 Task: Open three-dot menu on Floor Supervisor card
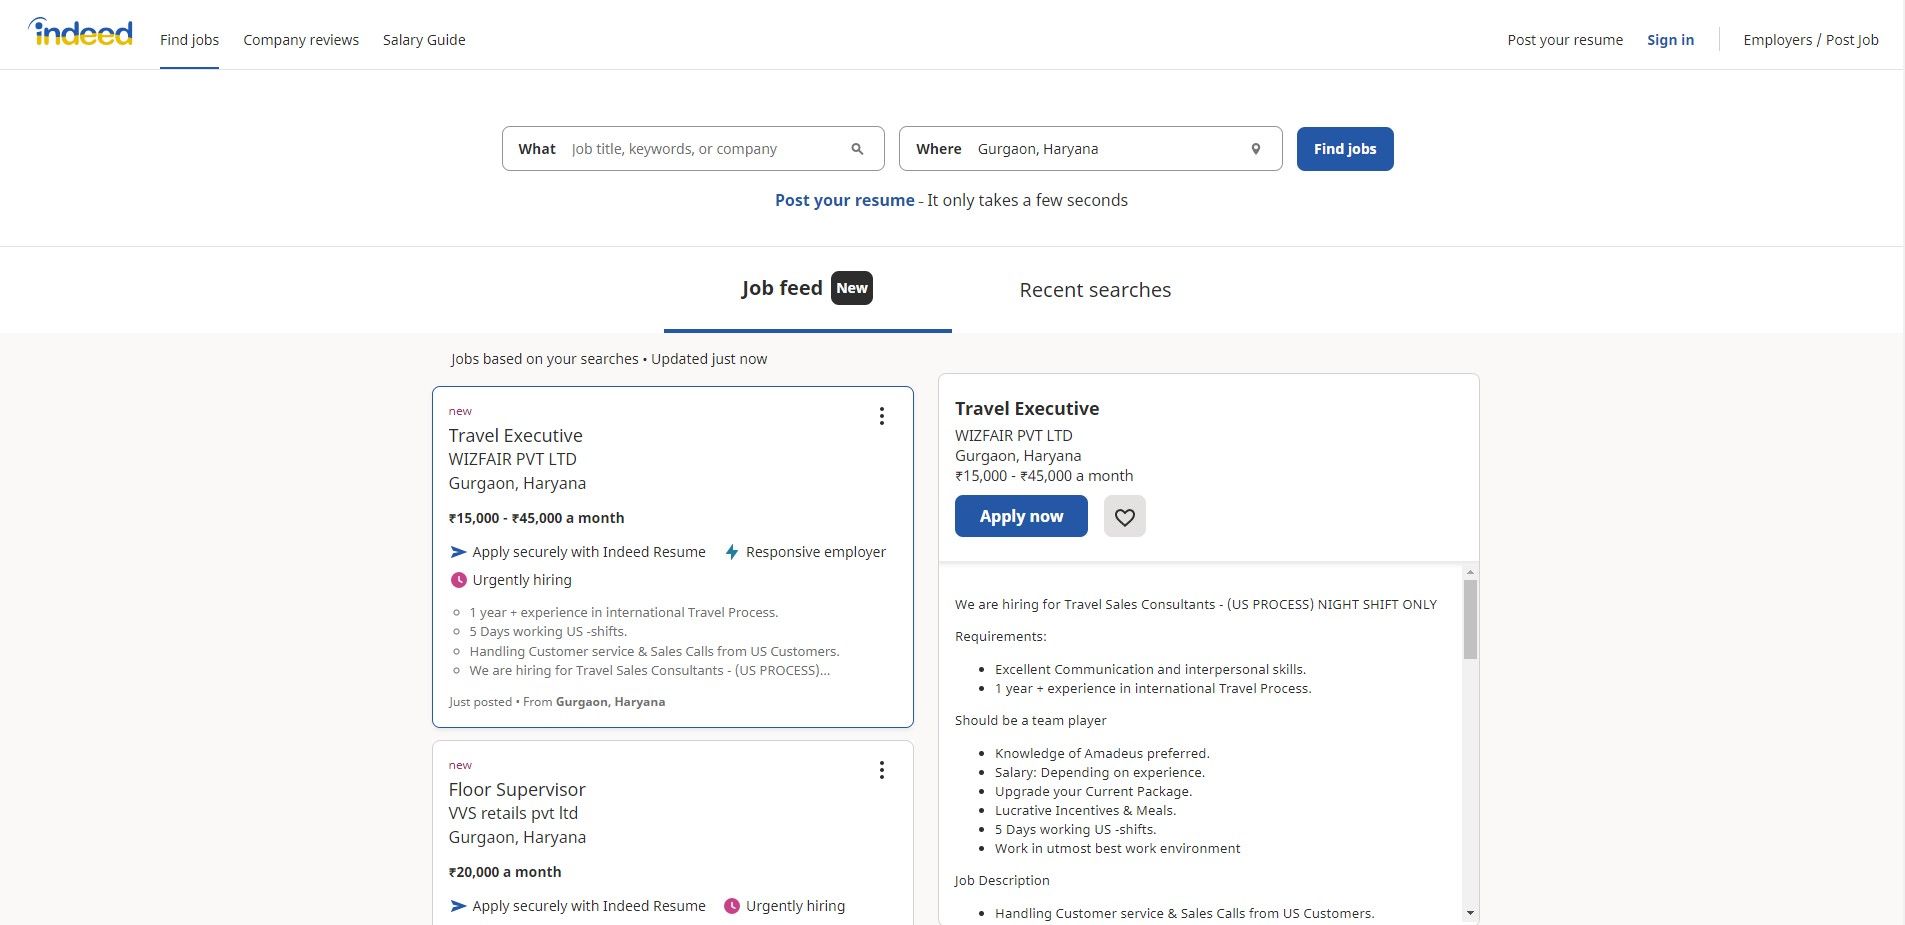pyautogui.click(x=882, y=770)
